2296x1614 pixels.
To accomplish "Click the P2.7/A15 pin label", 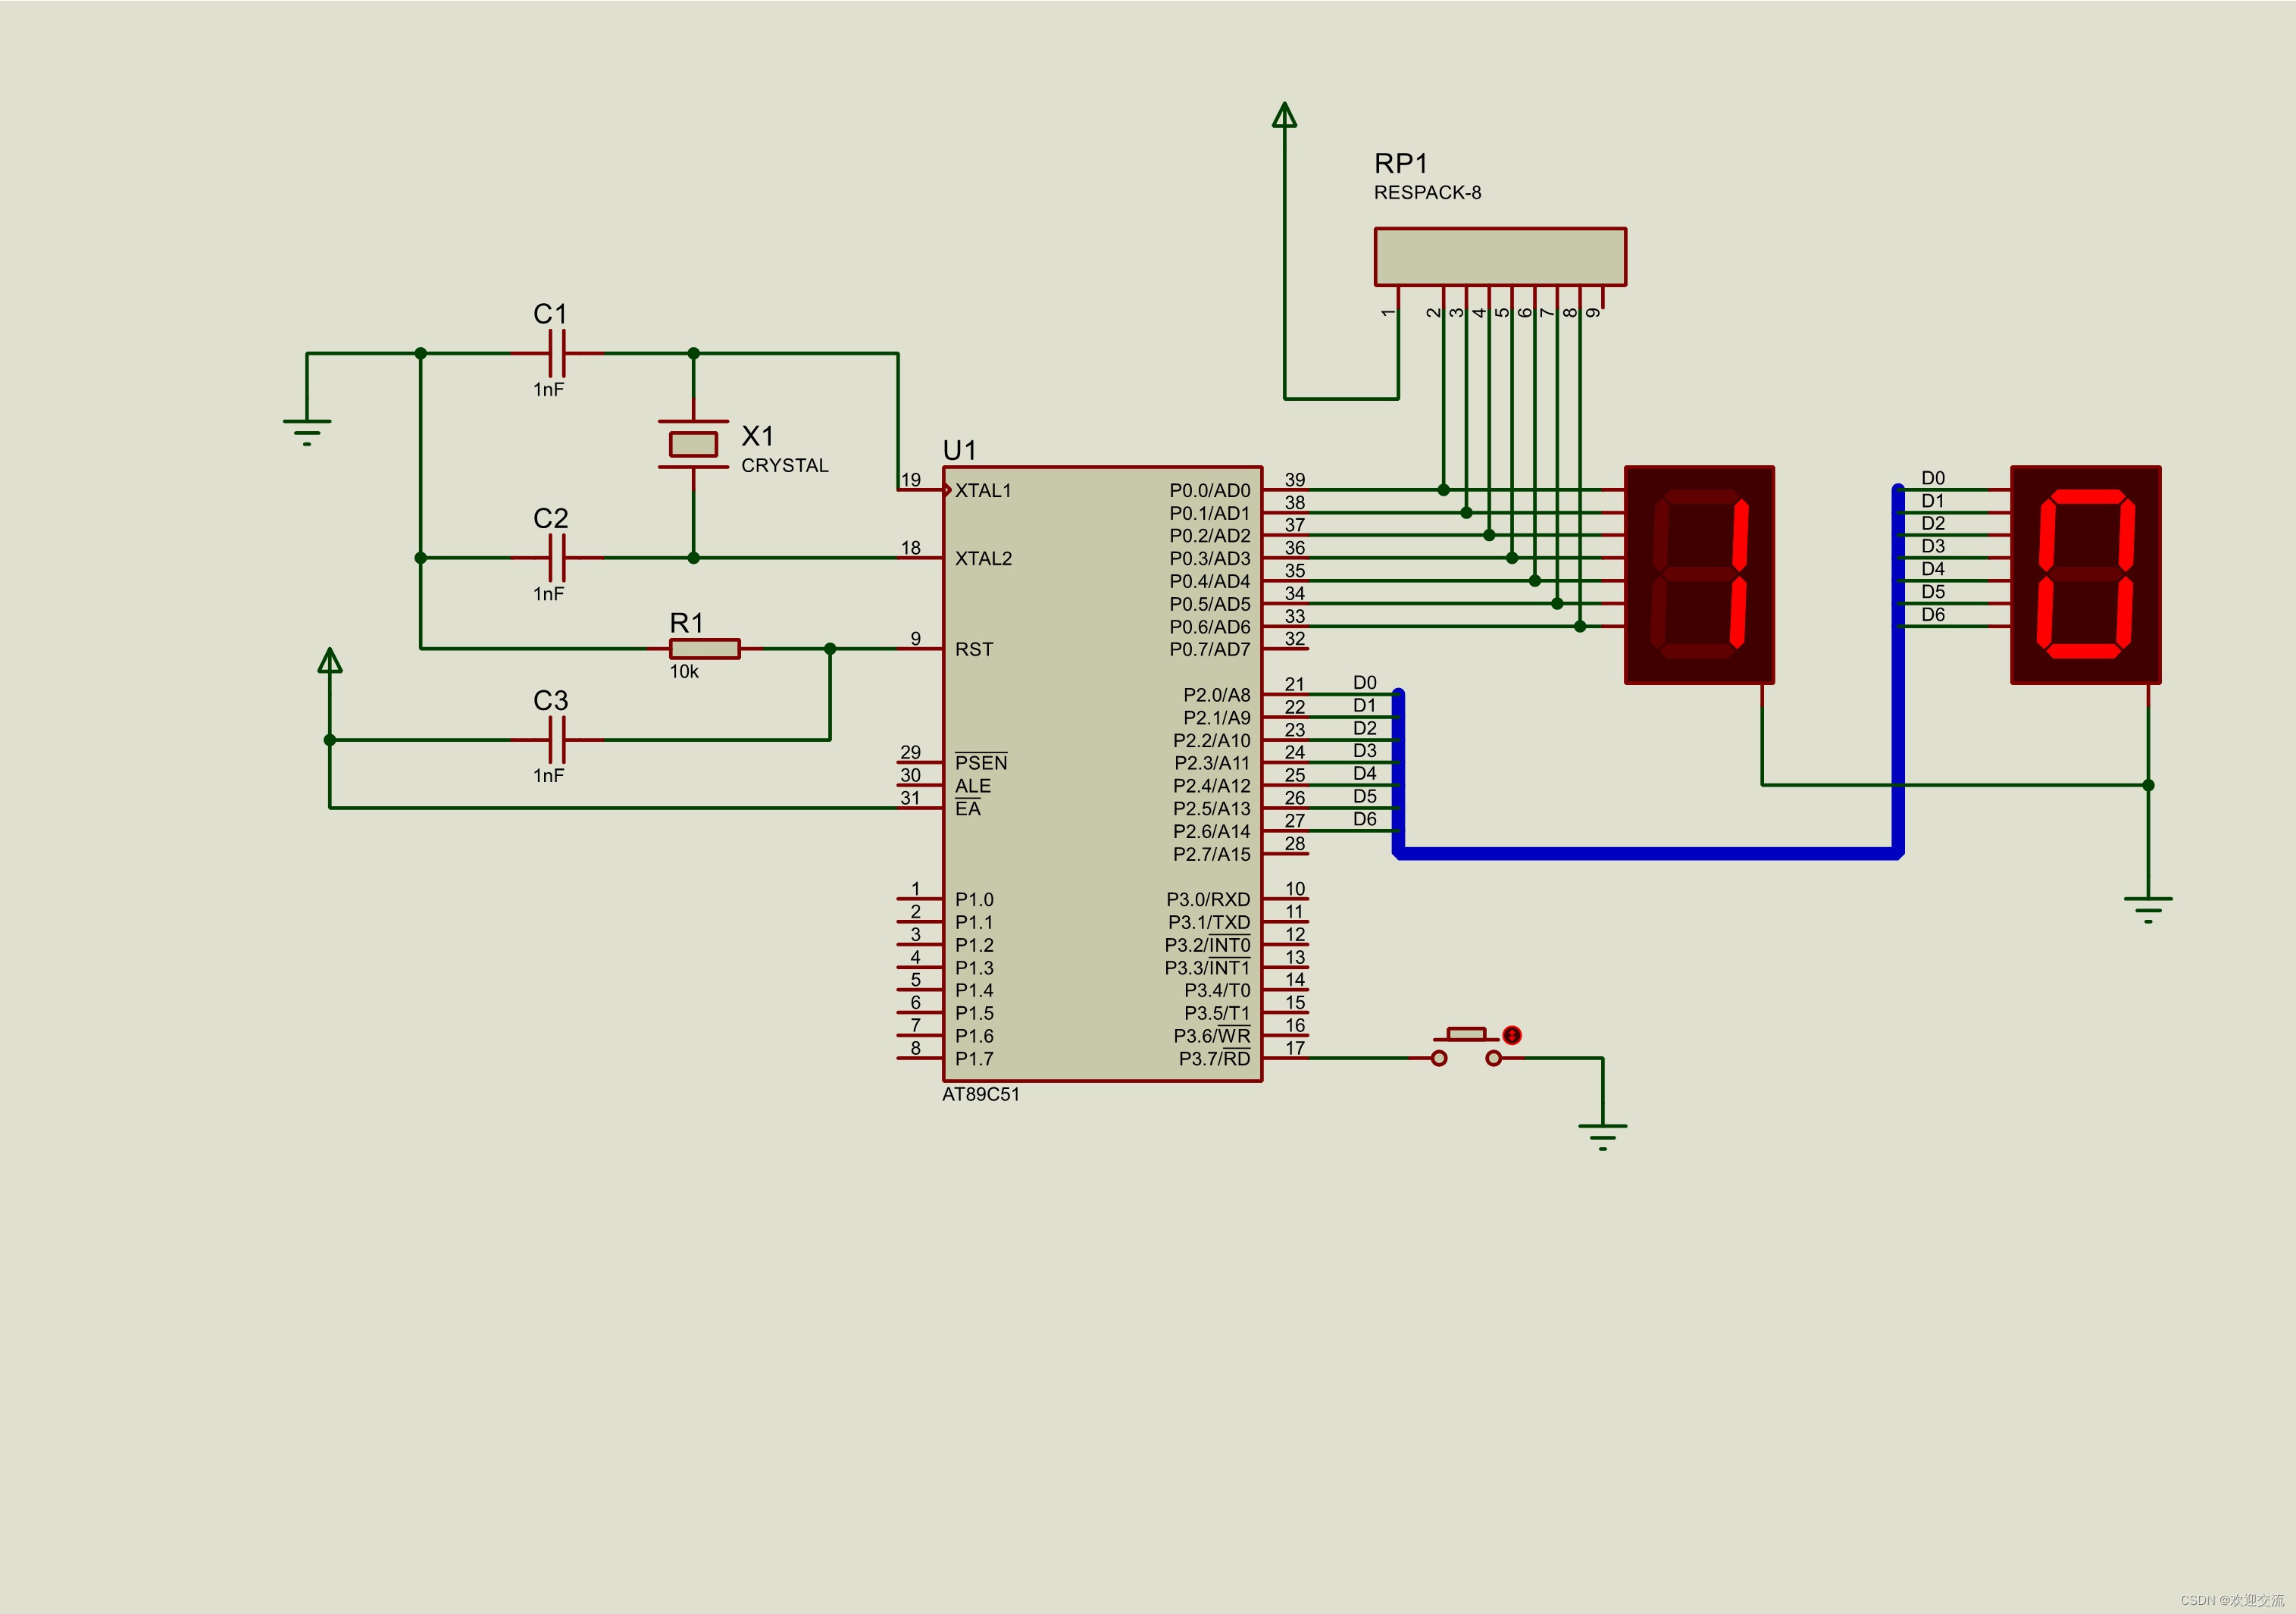I will point(1212,854).
